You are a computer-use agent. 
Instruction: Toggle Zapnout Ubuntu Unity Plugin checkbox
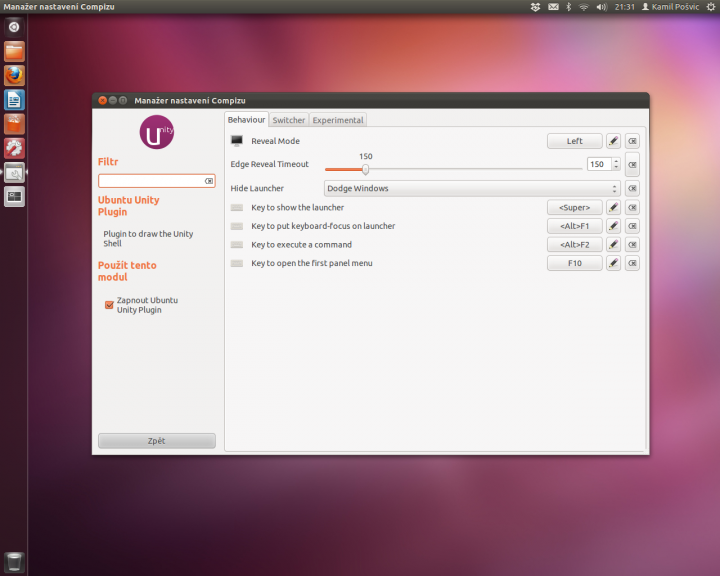109,305
